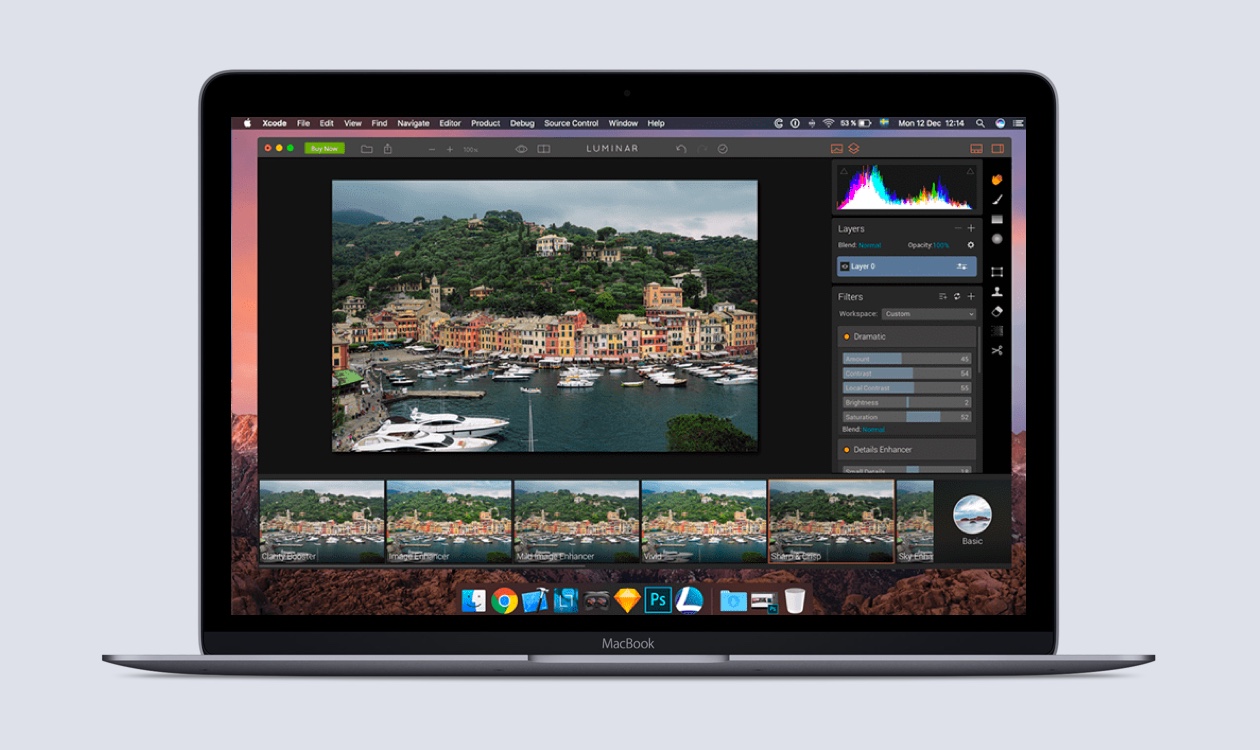Open the File menu

[303, 123]
